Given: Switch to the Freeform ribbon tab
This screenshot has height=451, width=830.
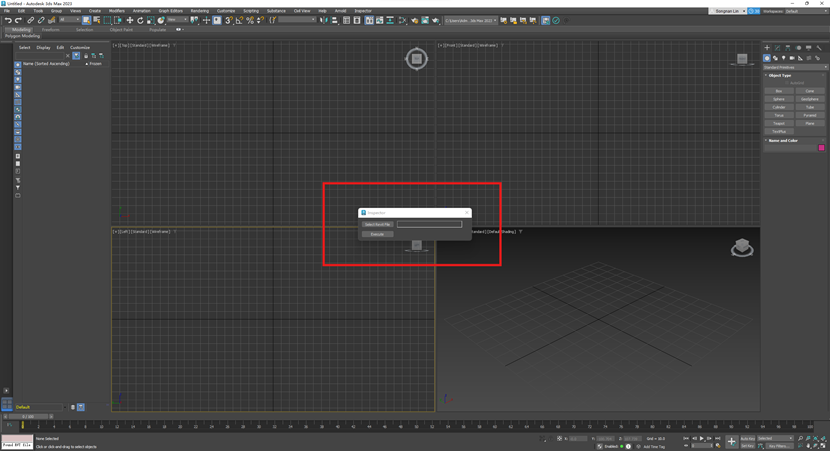Looking at the screenshot, I should [x=51, y=30].
